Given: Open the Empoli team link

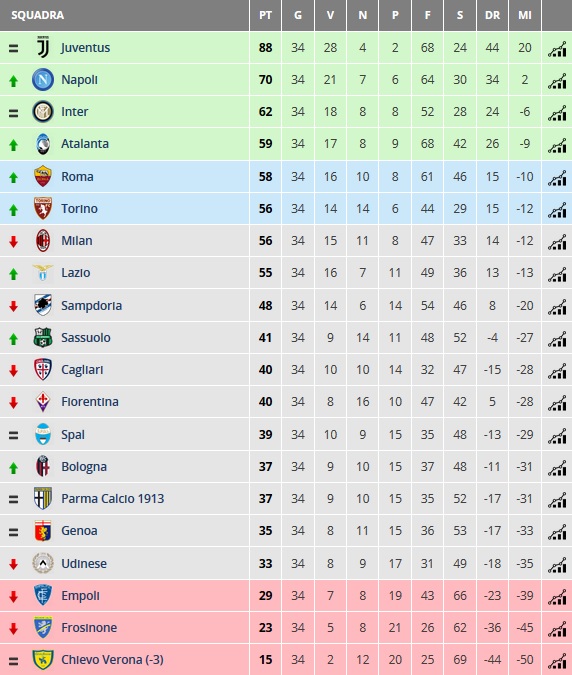Looking at the screenshot, I should click(80, 595).
